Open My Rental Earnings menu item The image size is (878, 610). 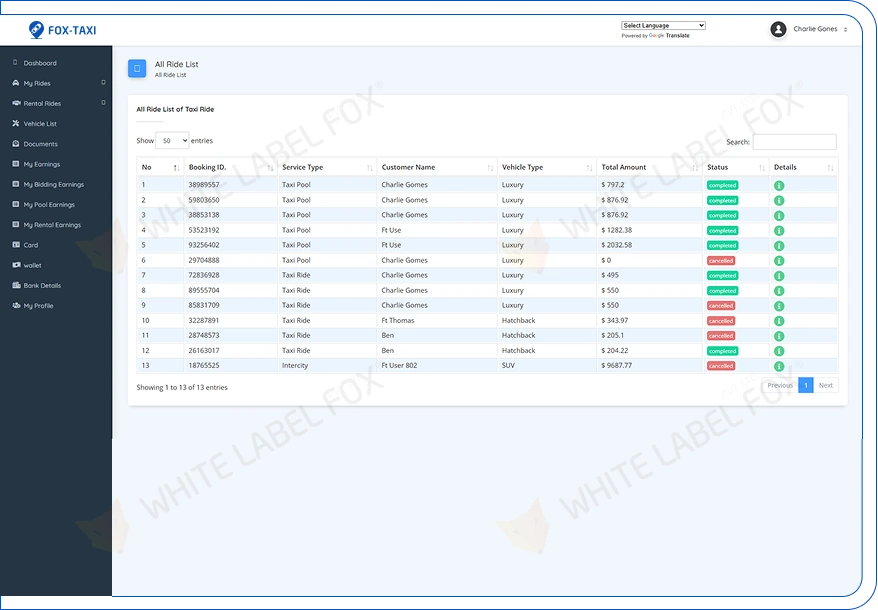52,225
